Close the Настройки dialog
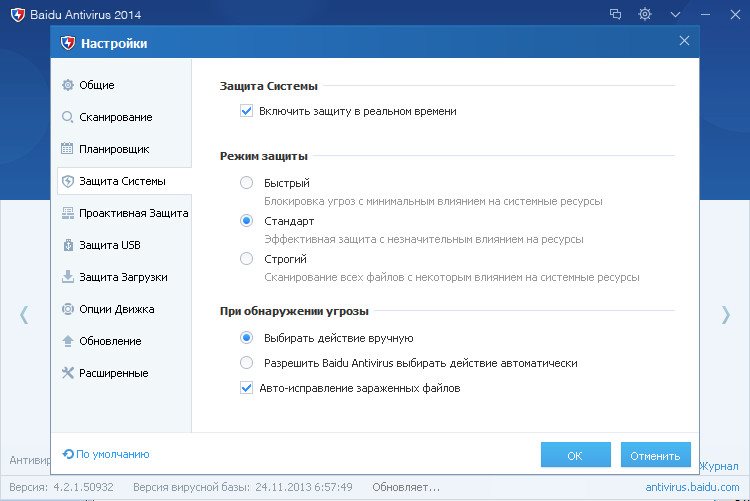The width and height of the screenshot is (750, 501). pos(684,41)
